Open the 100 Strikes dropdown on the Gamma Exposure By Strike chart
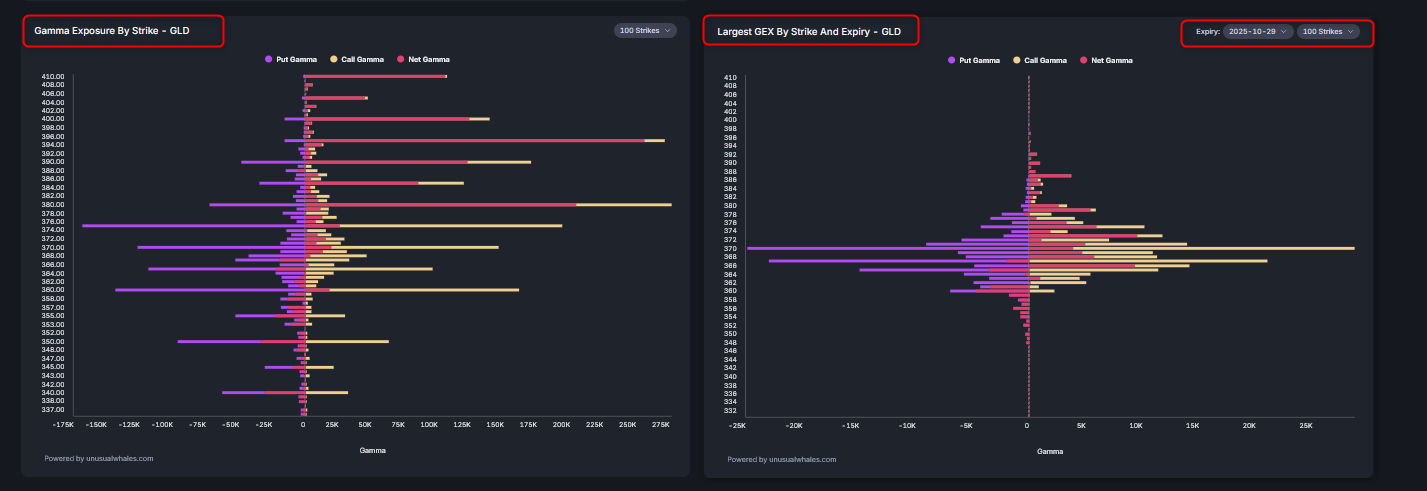Screen dimensions: 1427x491 645,31
